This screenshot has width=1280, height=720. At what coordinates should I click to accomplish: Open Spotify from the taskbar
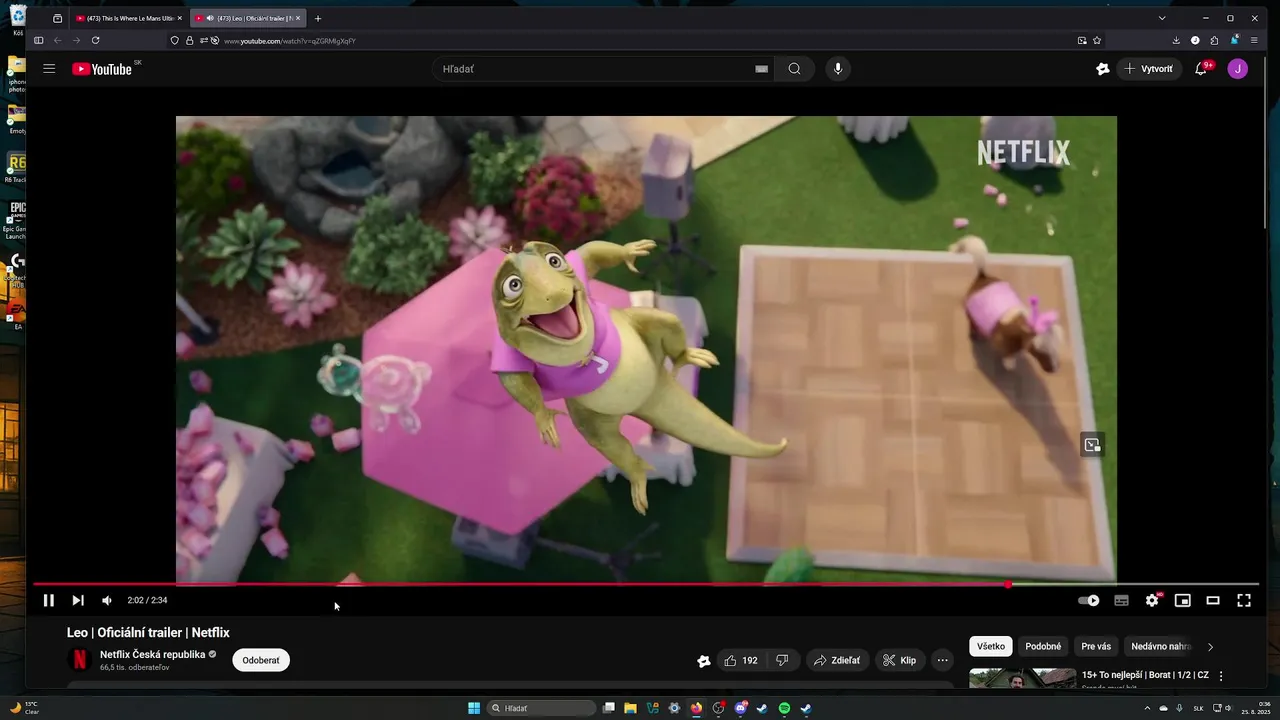click(784, 708)
